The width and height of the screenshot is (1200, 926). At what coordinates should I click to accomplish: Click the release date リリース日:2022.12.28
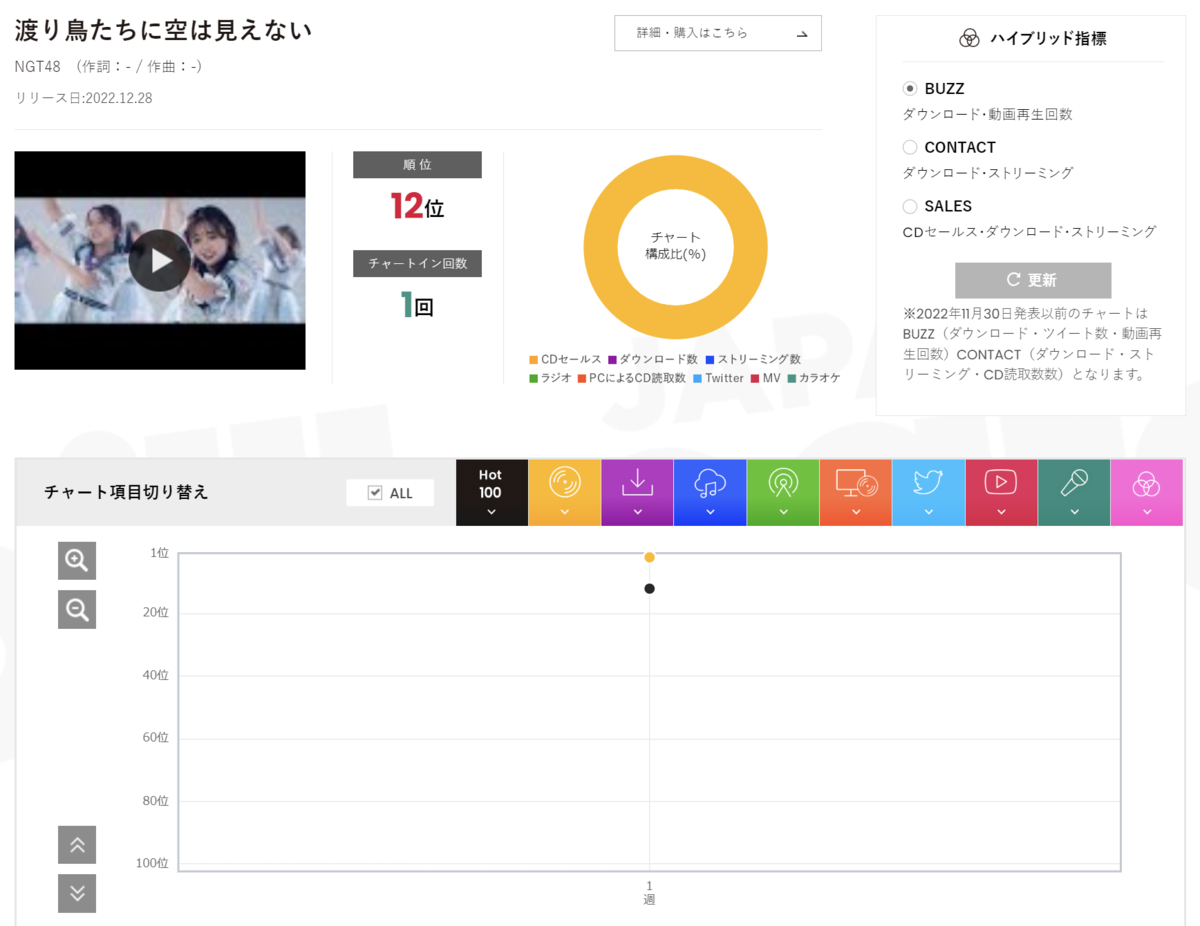click(83, 98)
